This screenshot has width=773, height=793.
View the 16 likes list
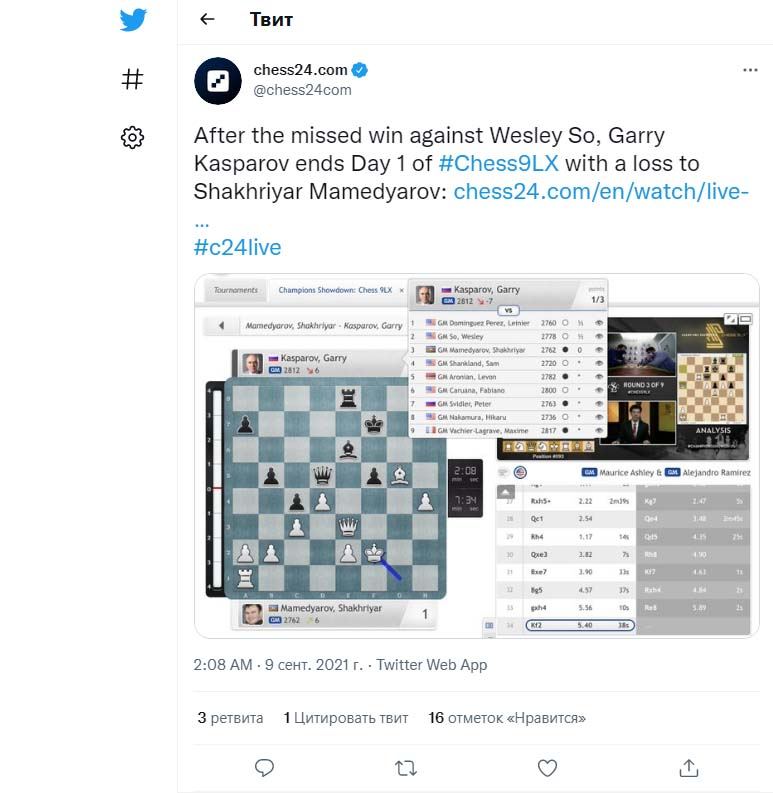507,718
